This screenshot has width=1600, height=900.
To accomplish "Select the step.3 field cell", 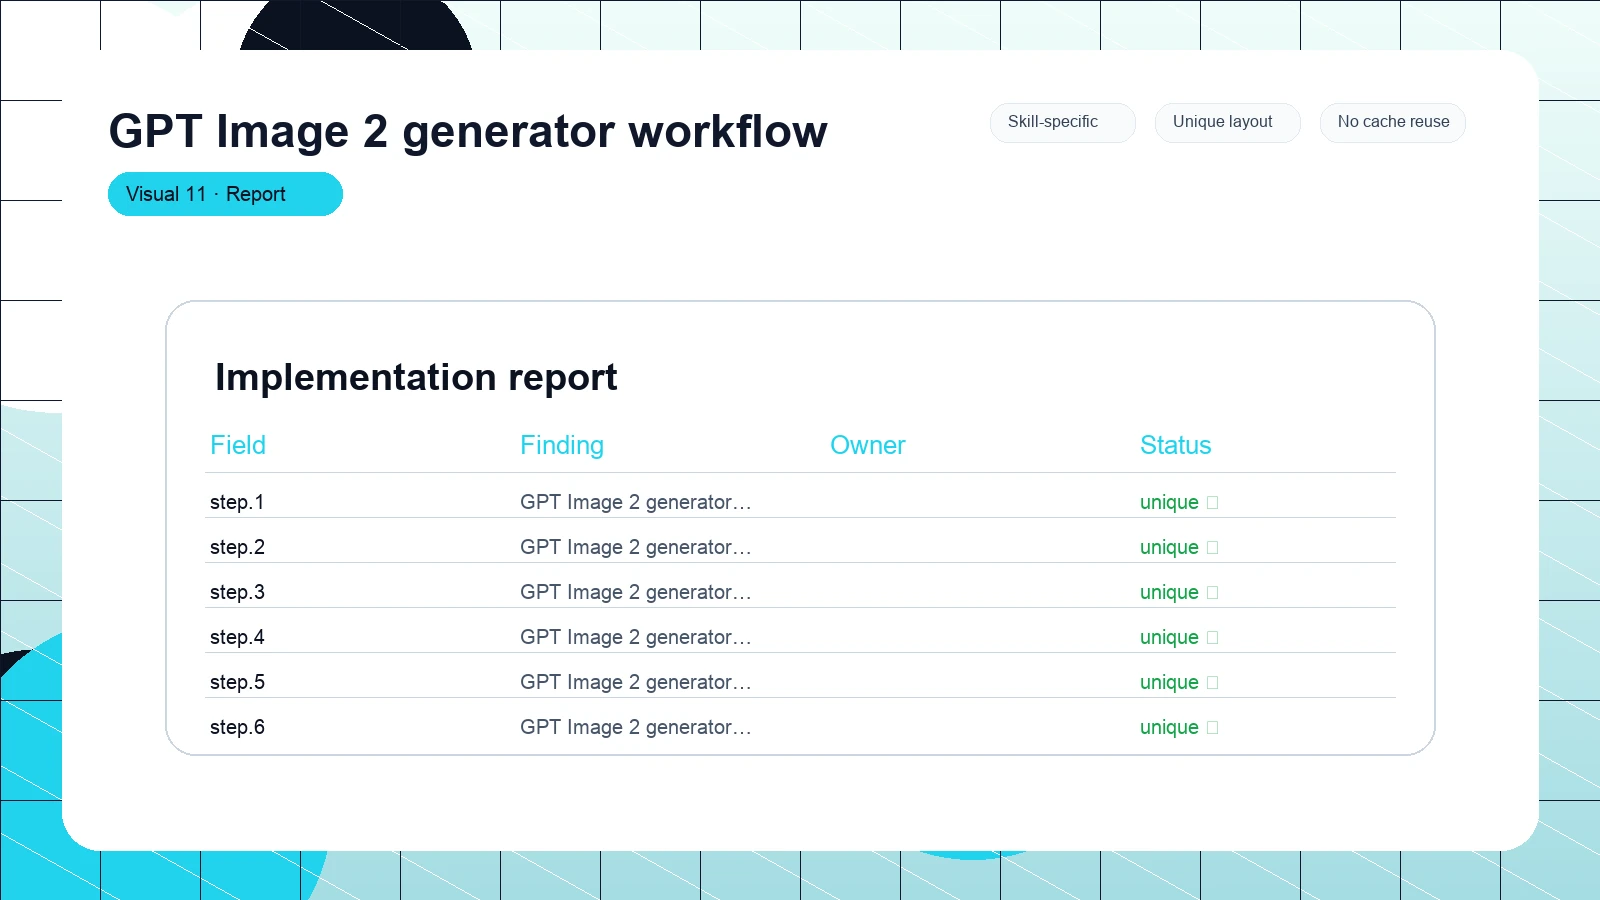I will [237, 592].
